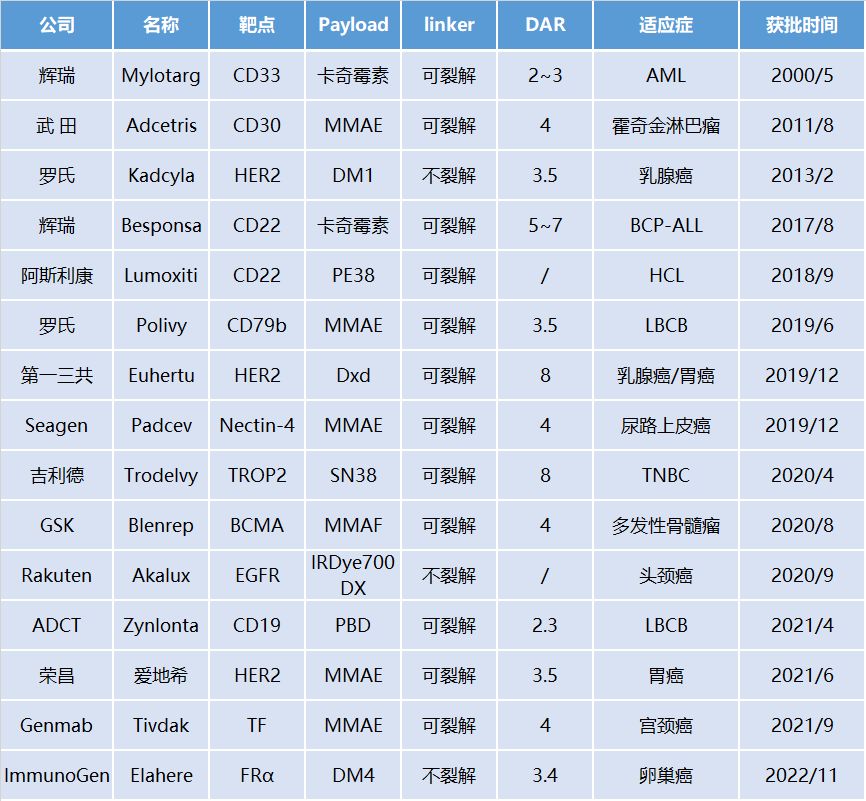
Task: Click the 适应症 column header
Action: click(x=666, y=25)
